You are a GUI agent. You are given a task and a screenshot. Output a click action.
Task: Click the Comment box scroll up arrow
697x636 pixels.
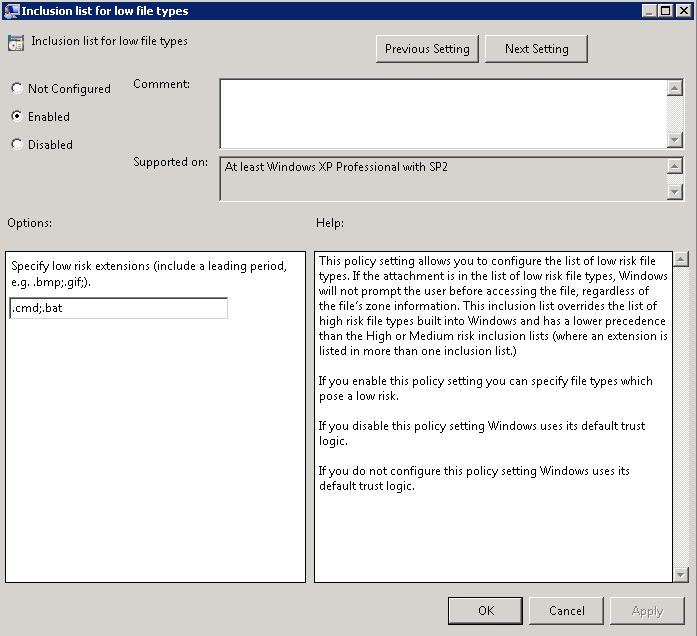[675, 88]
